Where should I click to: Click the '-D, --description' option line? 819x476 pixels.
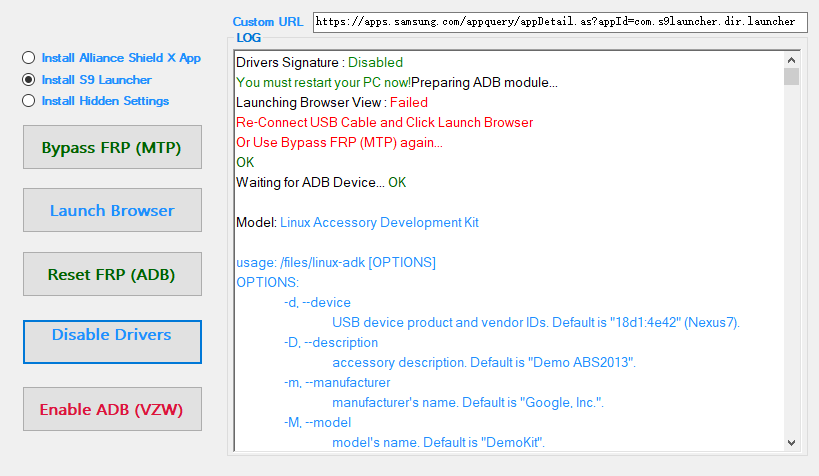331,342
